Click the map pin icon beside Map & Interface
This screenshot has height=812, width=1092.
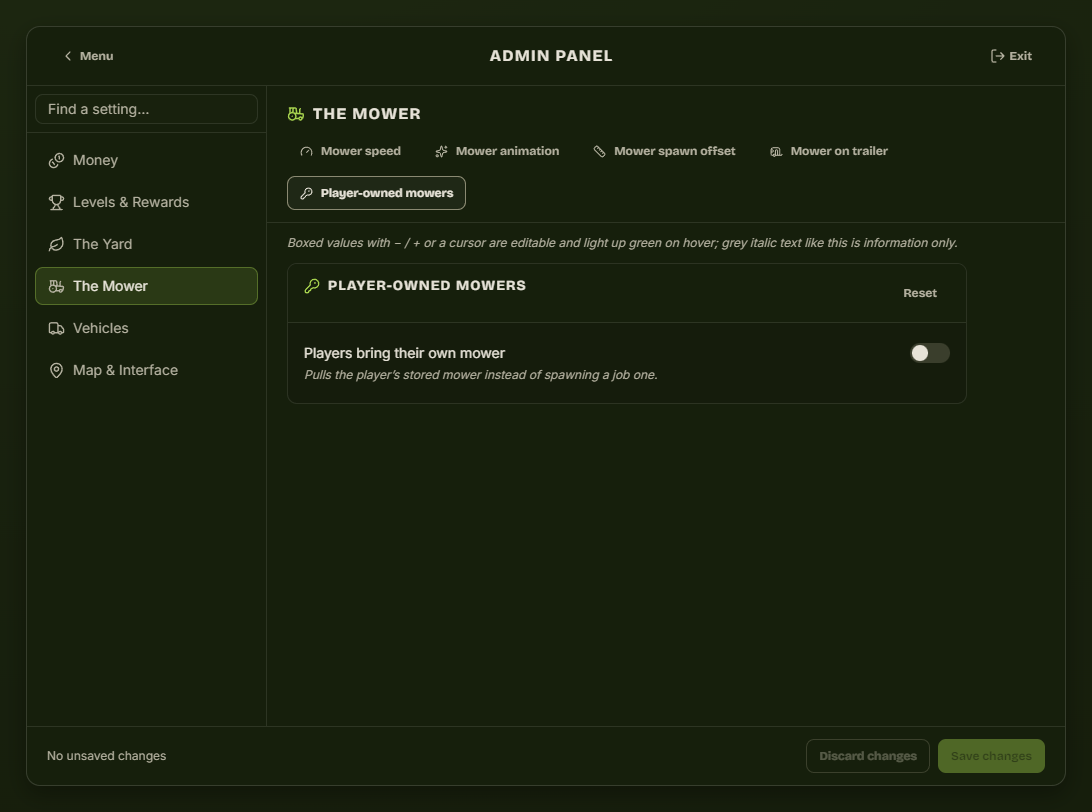click(x=56, y=370)
